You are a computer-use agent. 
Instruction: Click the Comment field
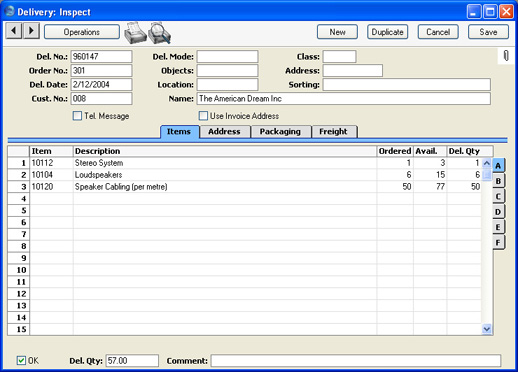(x=356, y=360)
